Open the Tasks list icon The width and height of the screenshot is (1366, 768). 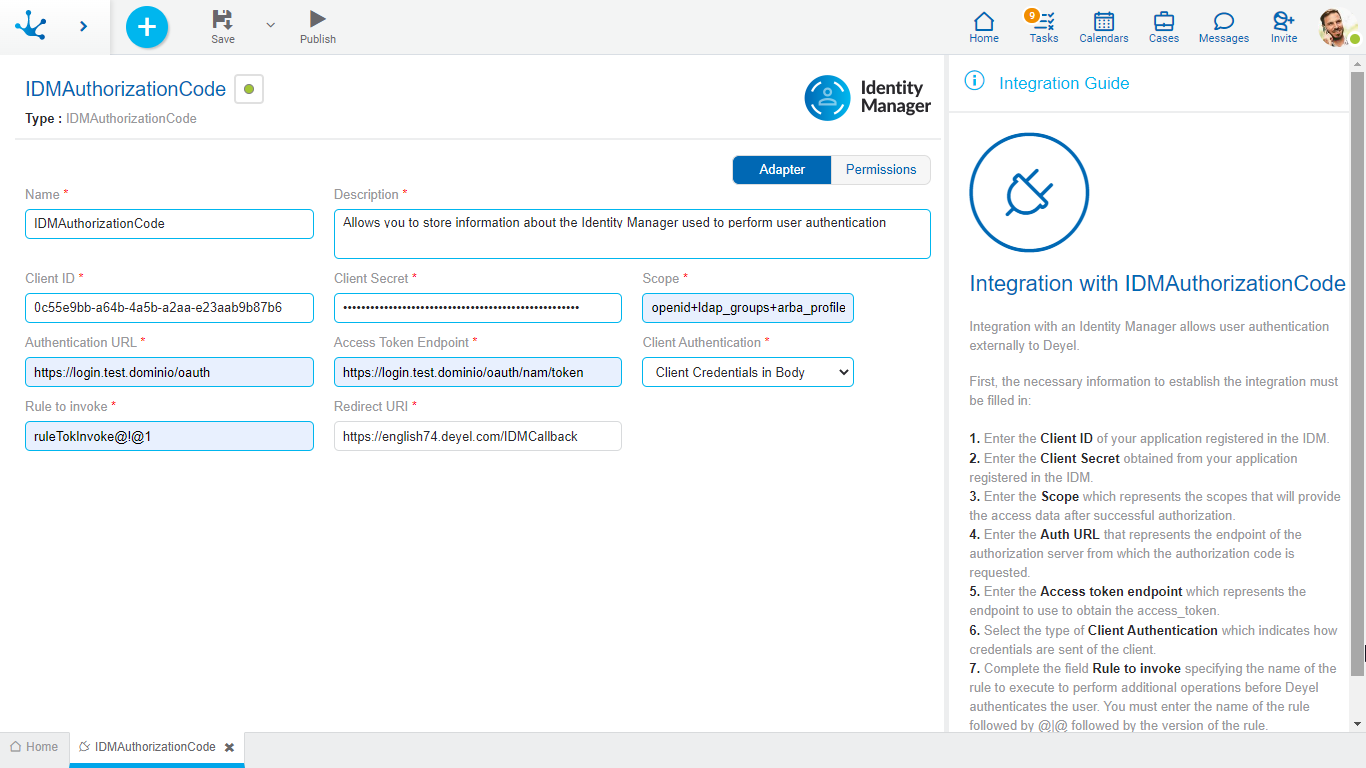click(x=1044, y=27)
